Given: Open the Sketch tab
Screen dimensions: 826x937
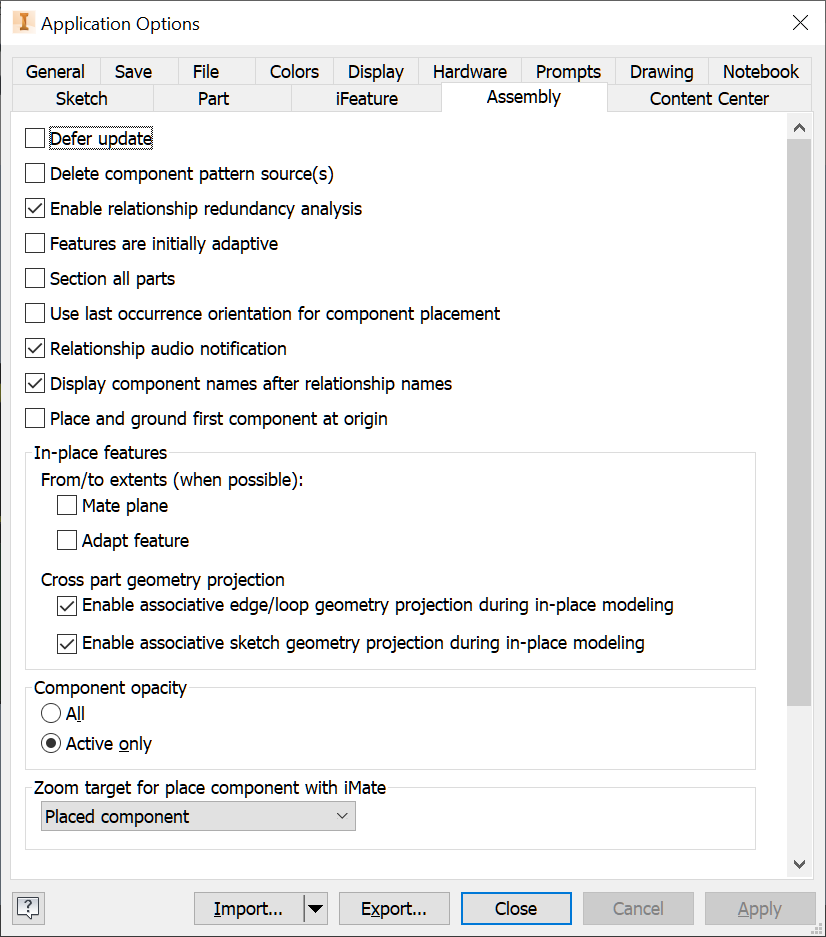Looking at the screenshot, I should (81, 98).
